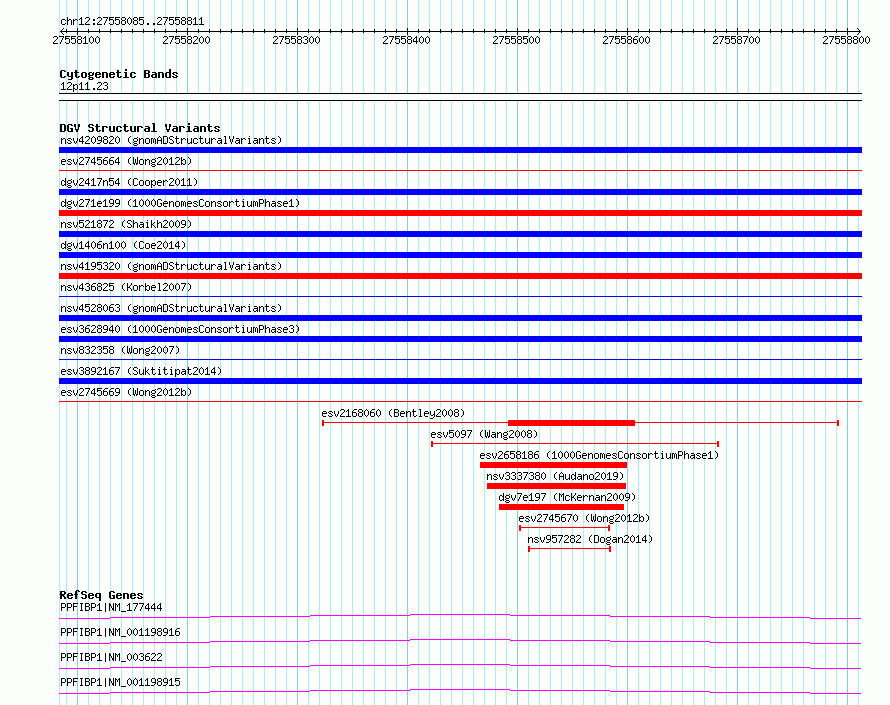
Task: Select the red bar under nsv4195320
Action: [x=460, y=276]
